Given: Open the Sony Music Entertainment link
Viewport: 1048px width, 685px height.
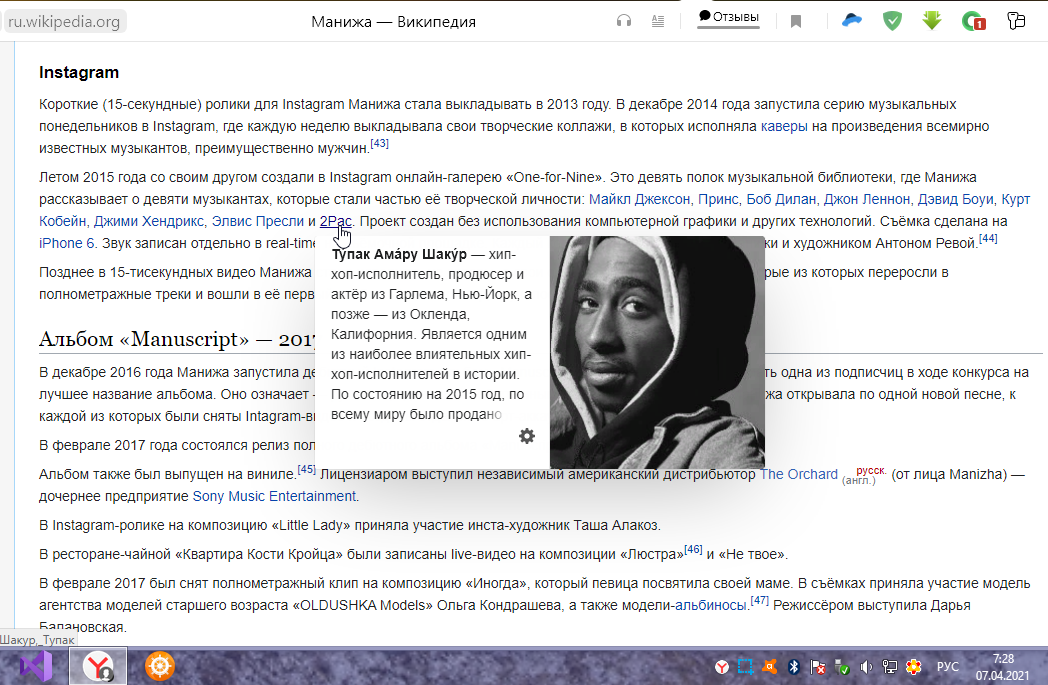Looking at the screenshot, I should pos(274,497).
